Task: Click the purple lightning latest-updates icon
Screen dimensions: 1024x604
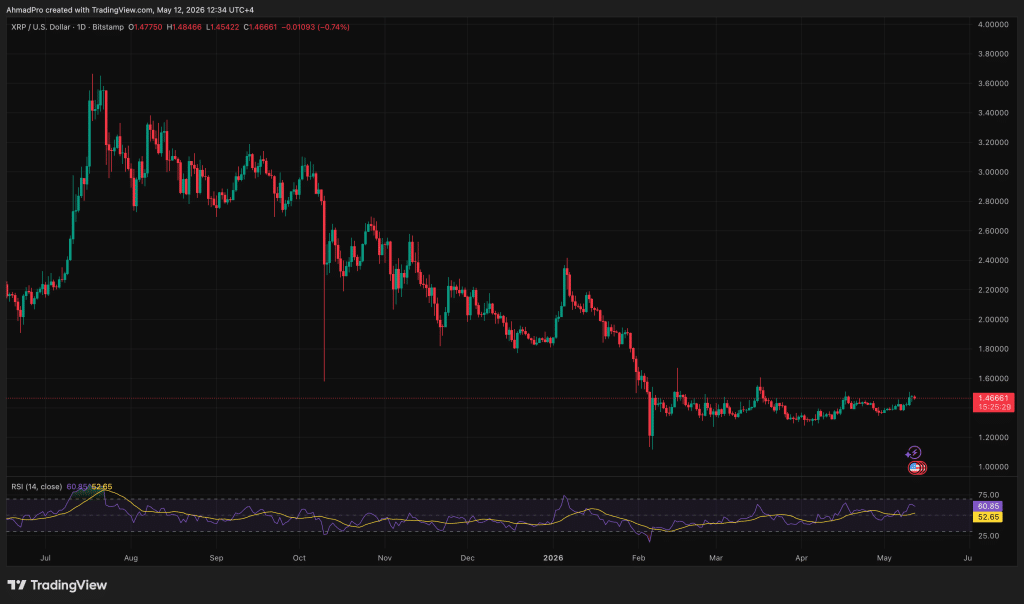Action: click(913, 453)
